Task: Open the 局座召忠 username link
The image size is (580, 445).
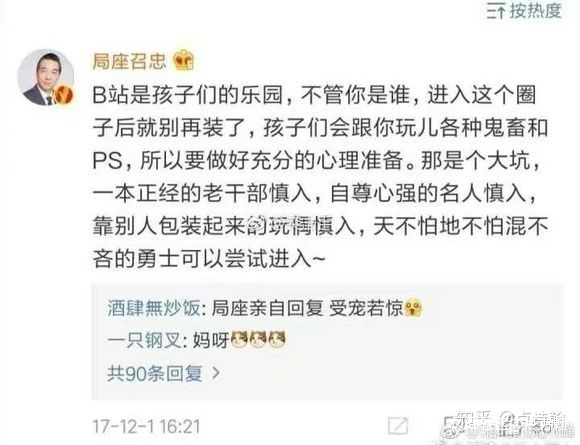Action: pos(129,61)
